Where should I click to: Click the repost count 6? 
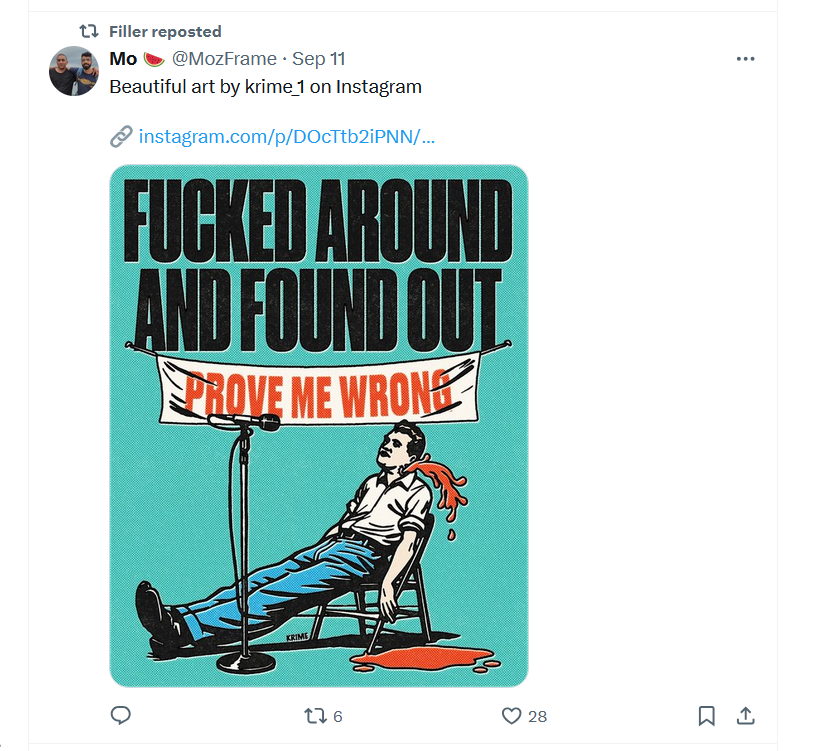coord(337,717)
